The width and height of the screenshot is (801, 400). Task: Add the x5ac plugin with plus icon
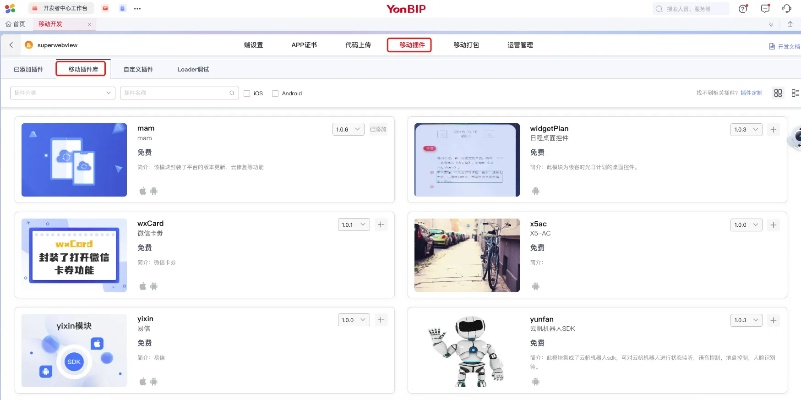pyautogui.click(x=773, y=225)
